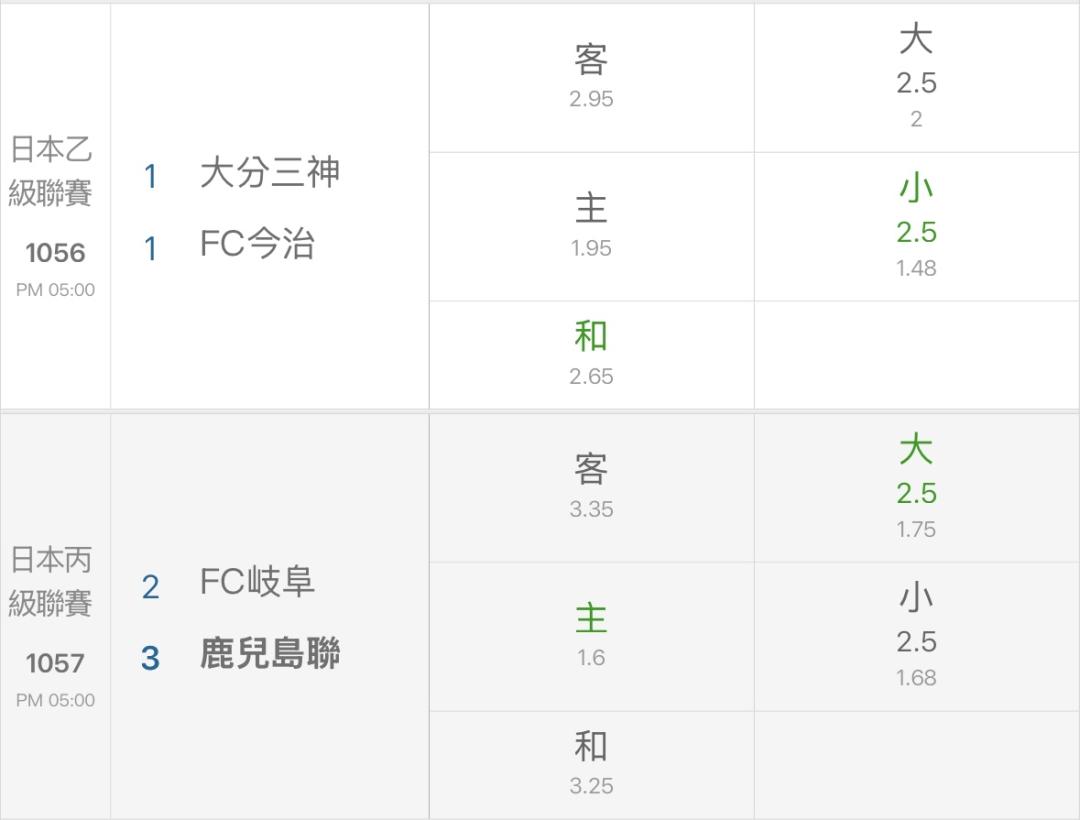Pick 大 2.5 at odds 2
This screenshot has height=820, width=1080.
(916, 77)
